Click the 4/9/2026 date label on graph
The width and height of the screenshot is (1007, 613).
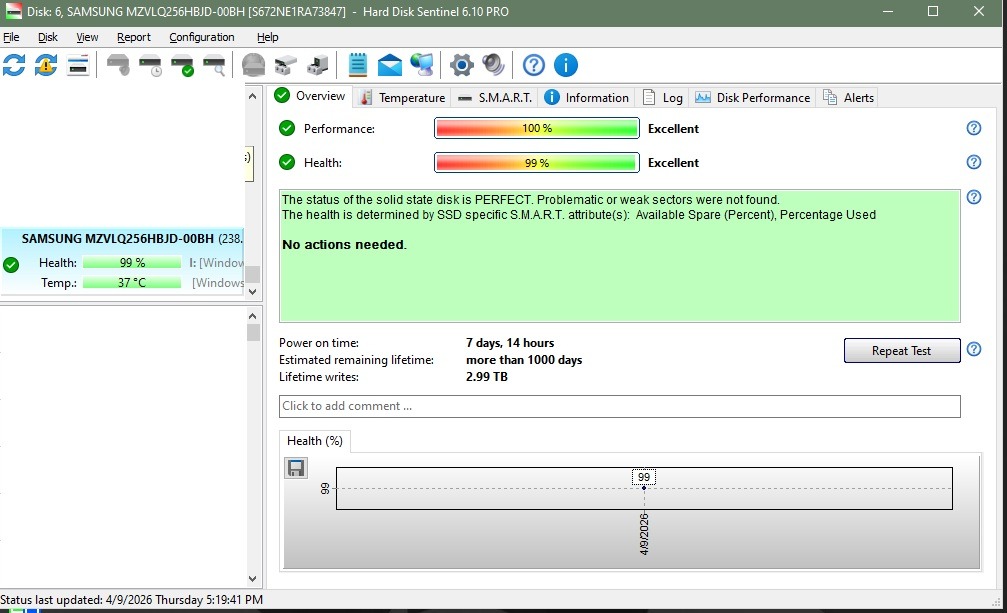(644, 534)
